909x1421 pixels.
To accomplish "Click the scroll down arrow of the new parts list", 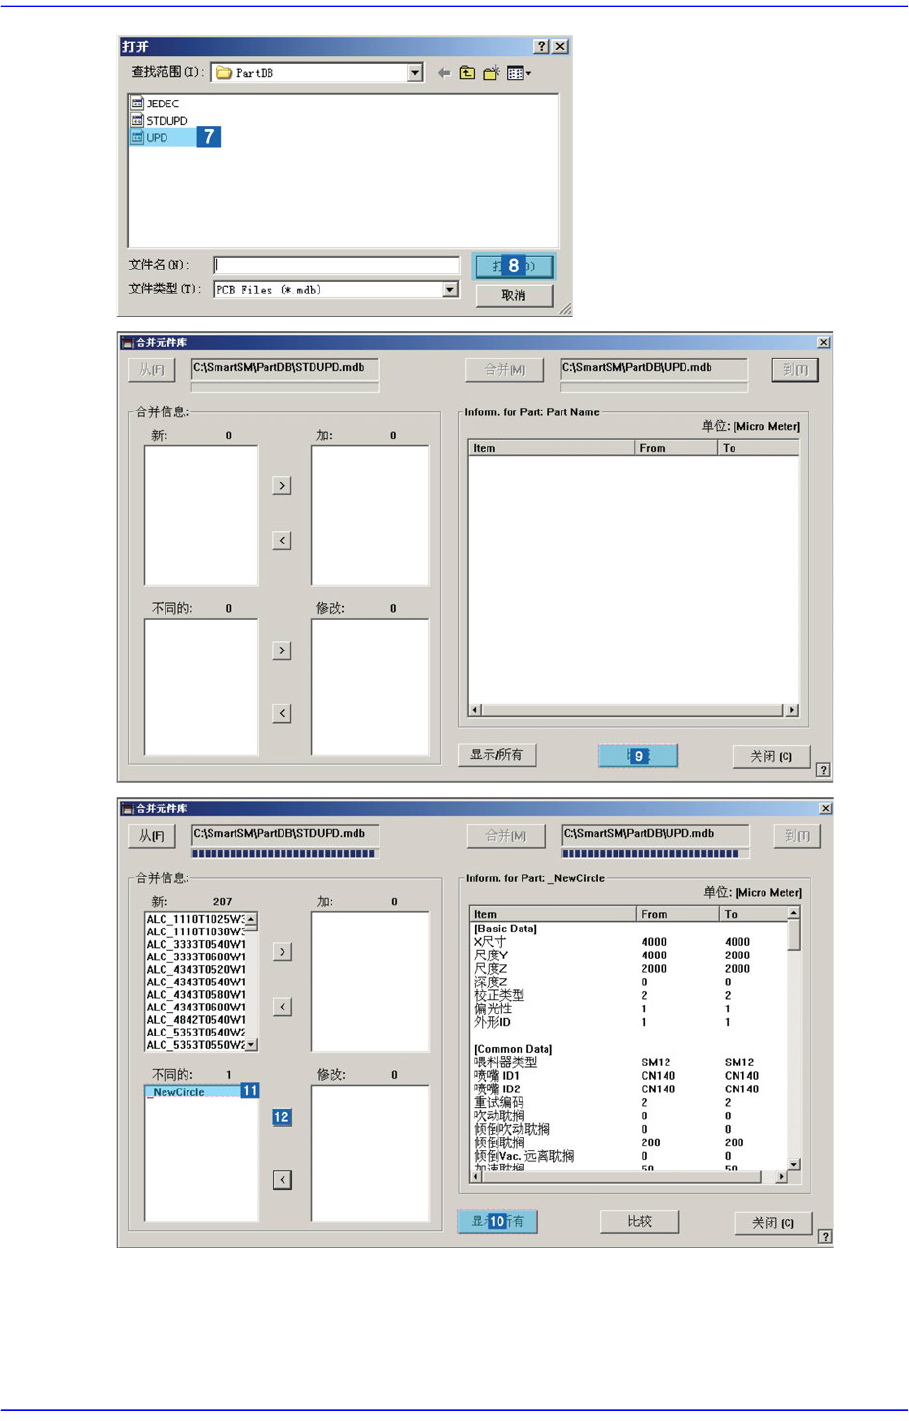I will point(251,1044).
